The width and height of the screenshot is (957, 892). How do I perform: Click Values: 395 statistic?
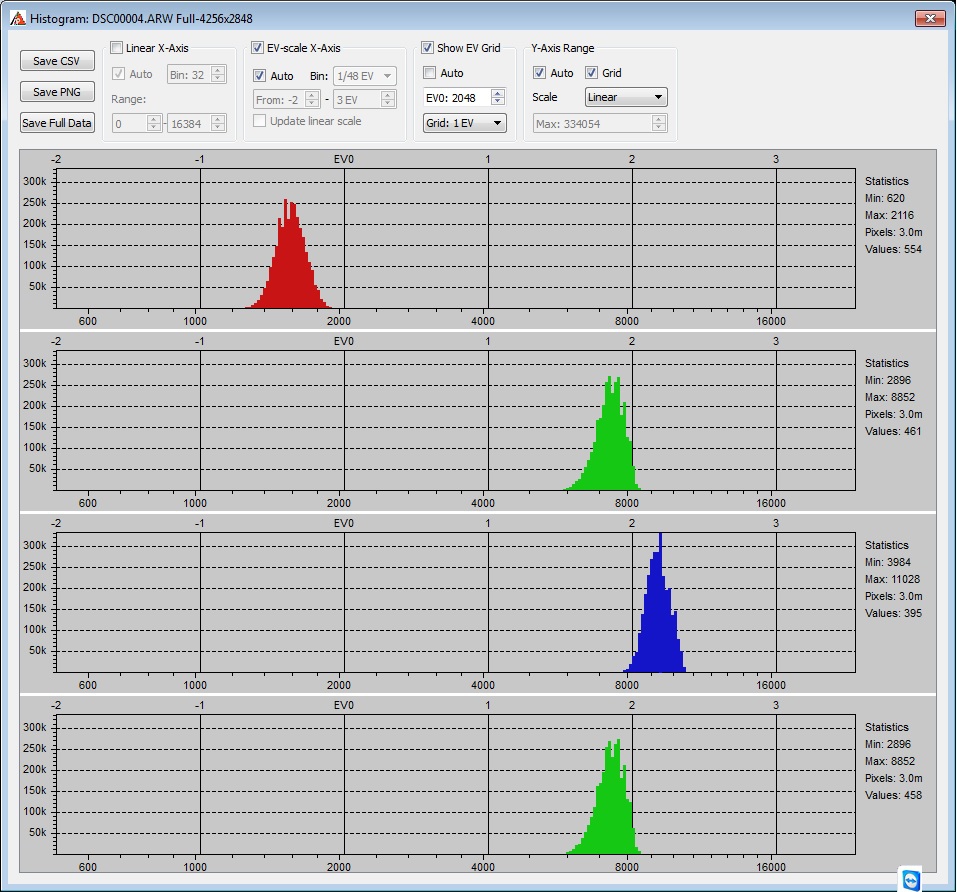tap(893, 613)
